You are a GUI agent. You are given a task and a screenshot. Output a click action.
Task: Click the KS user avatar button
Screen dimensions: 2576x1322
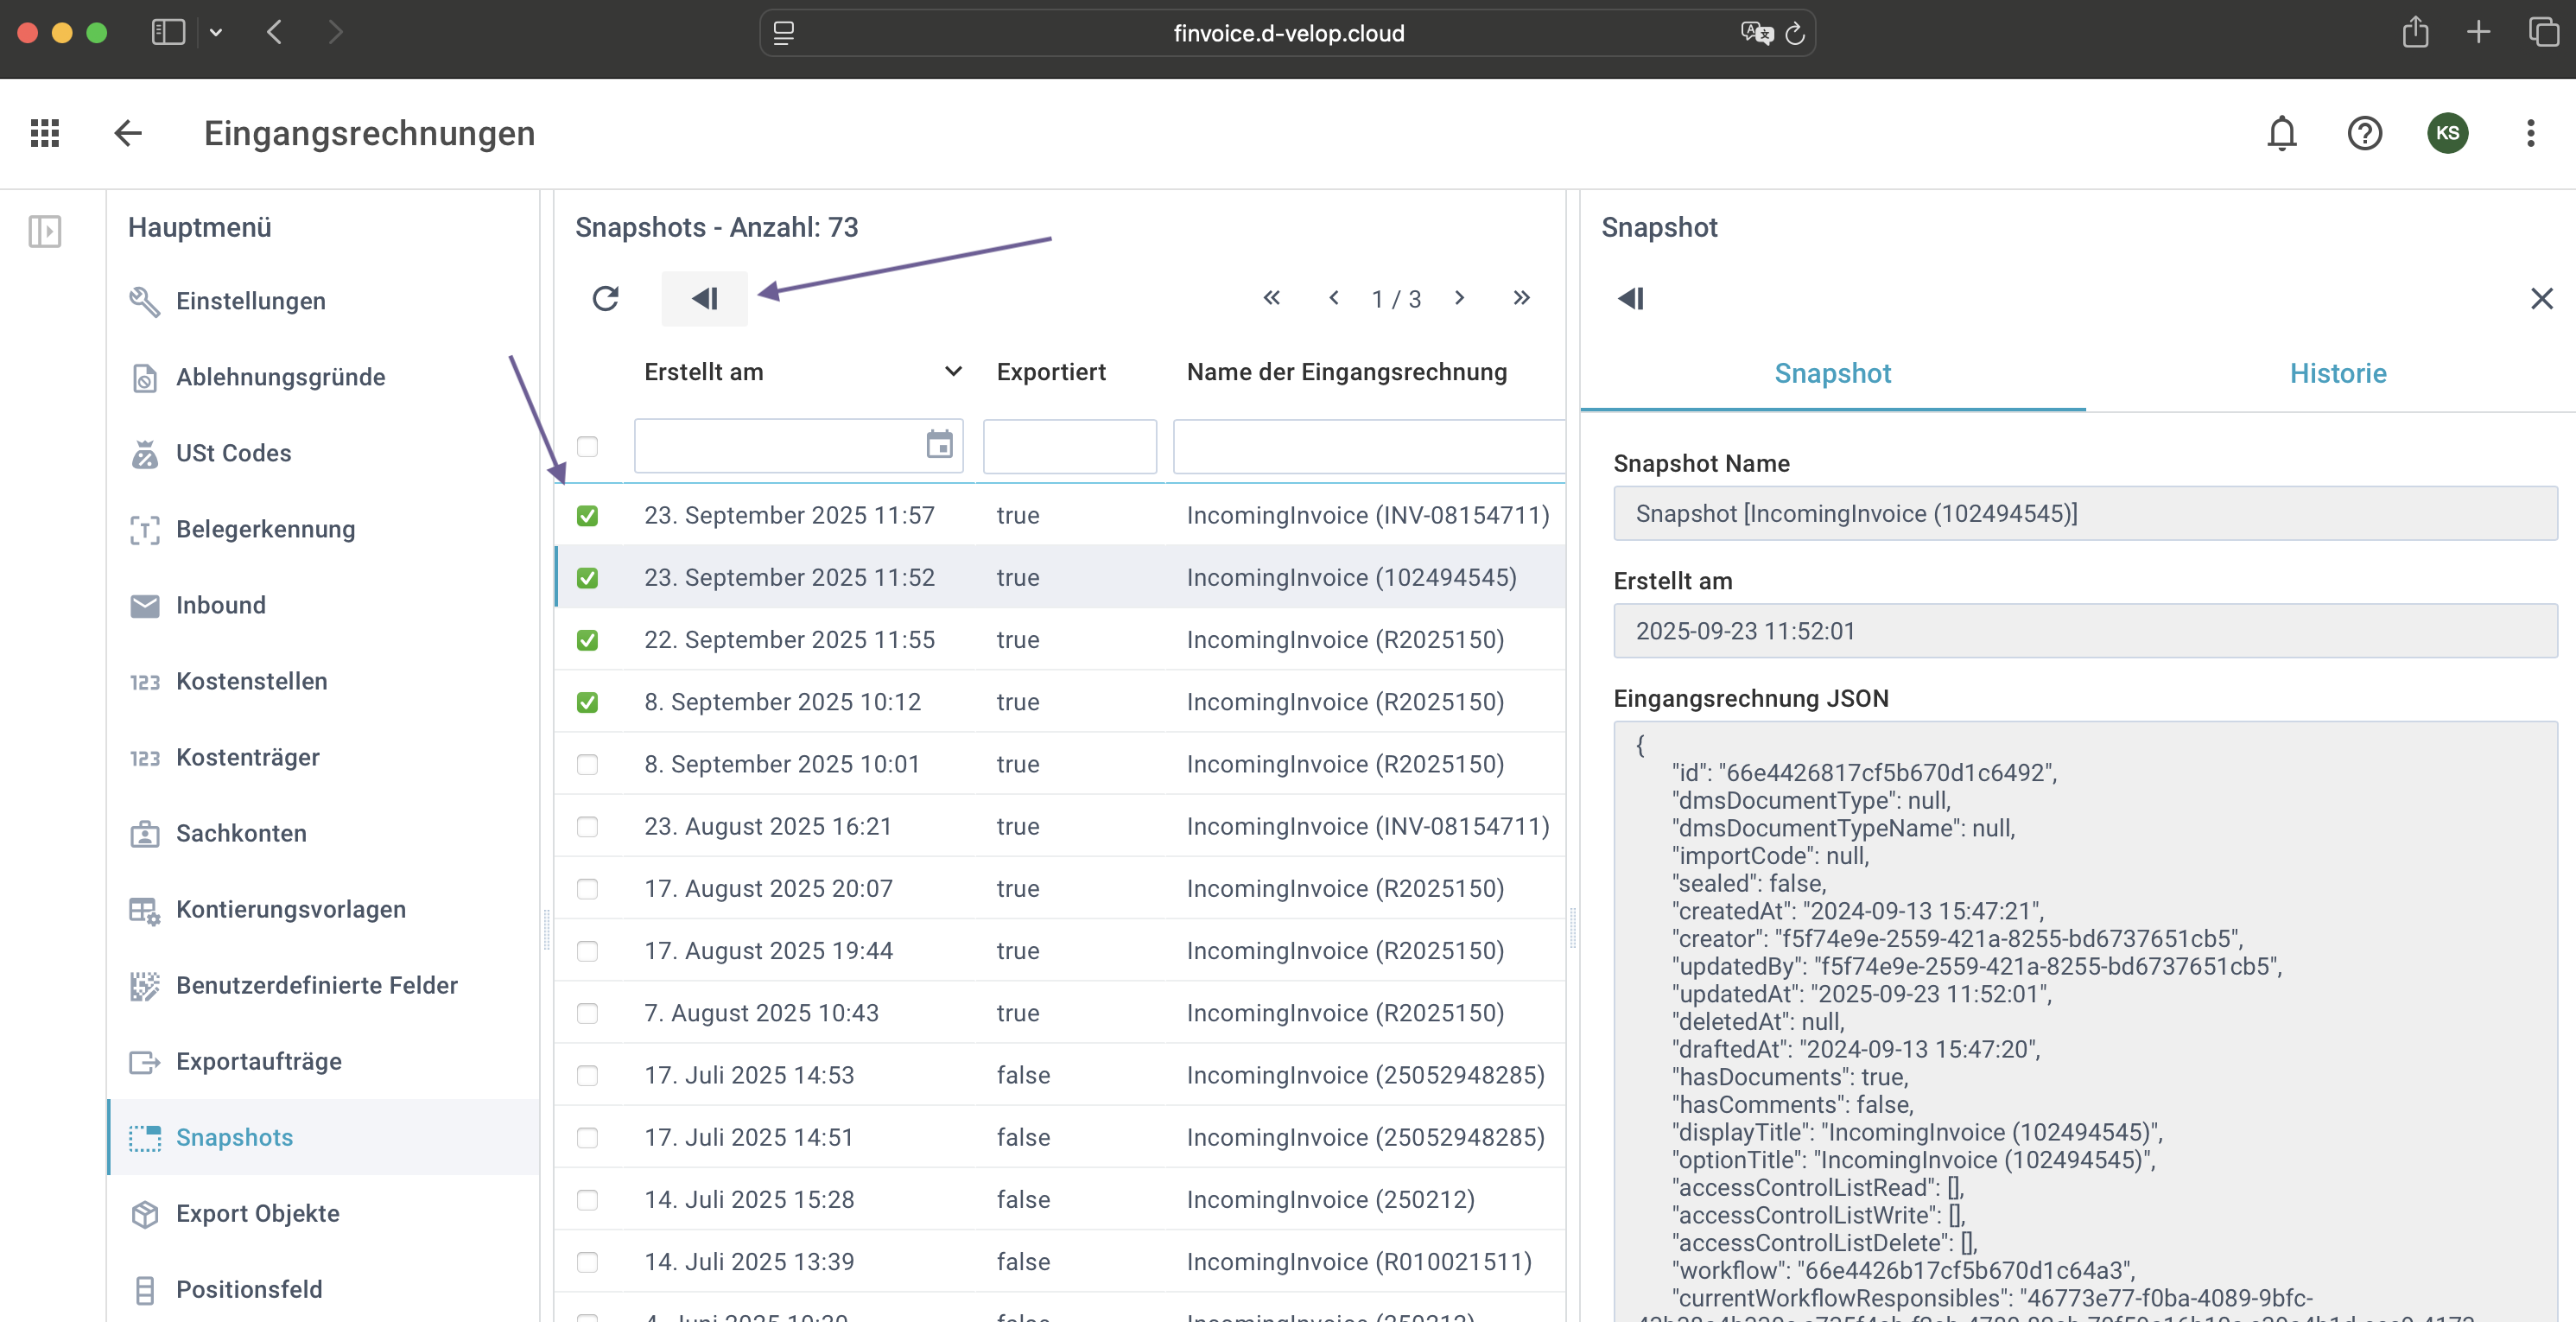pos(2447,133)
